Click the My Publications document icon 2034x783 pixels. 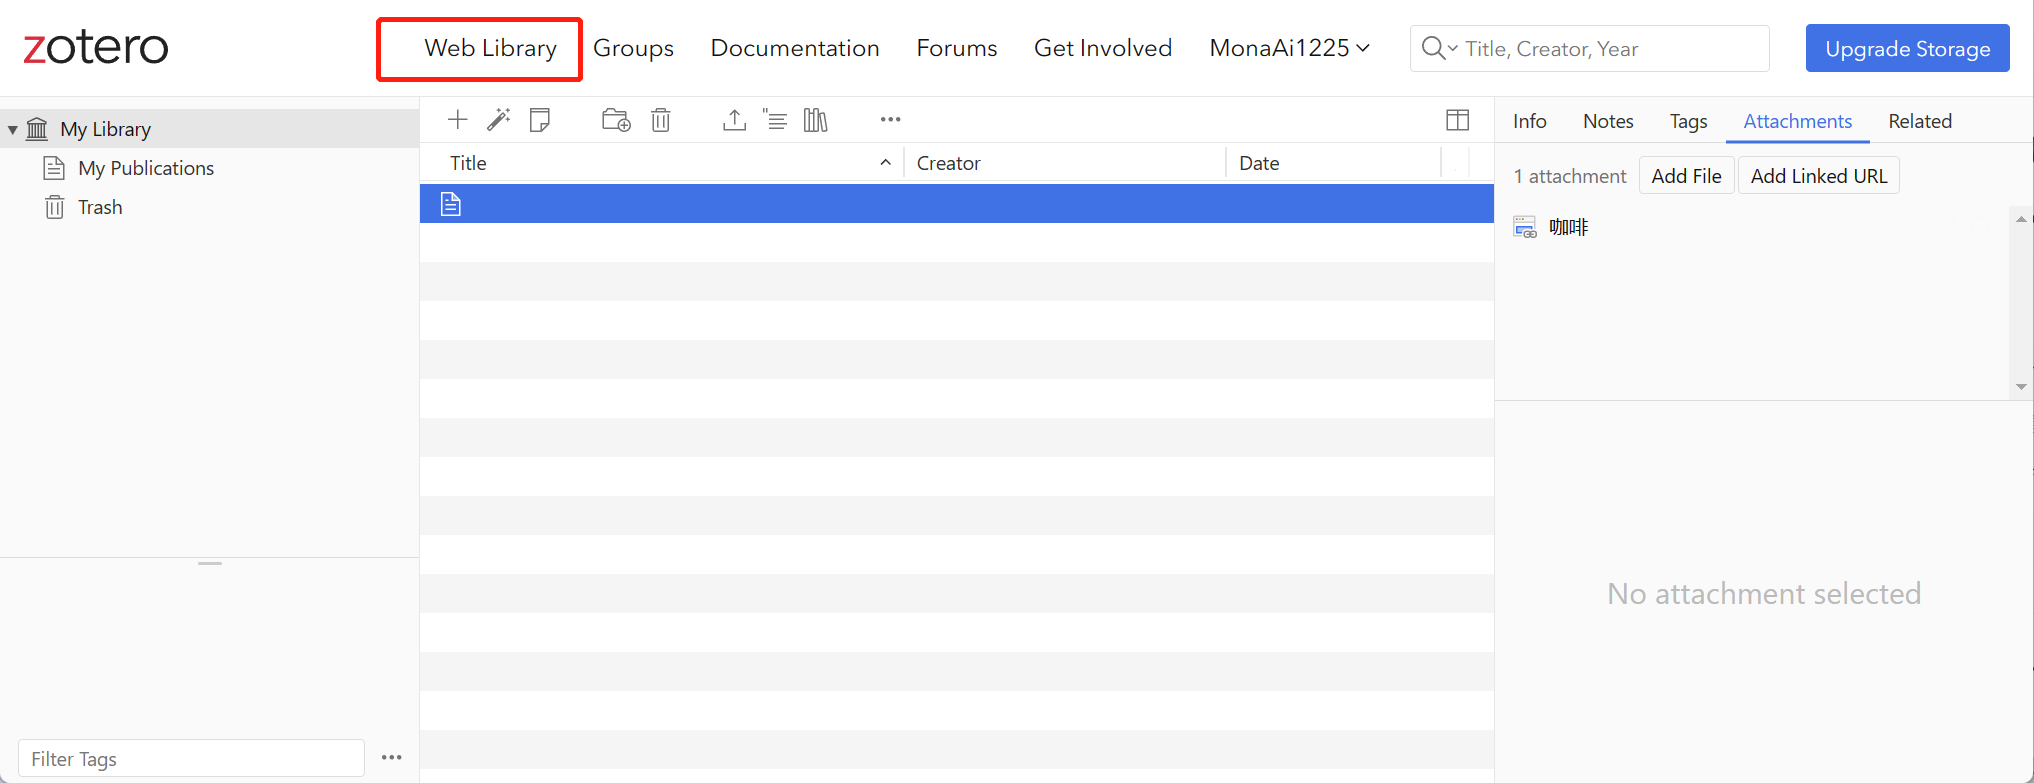(54, 168)
